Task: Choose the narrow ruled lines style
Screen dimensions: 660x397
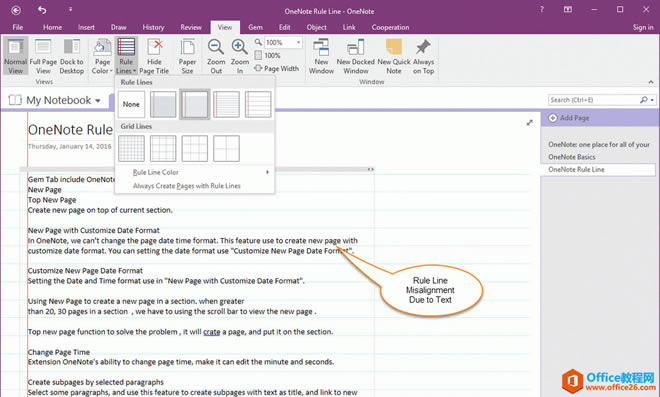Action: [x=163, y=104]
